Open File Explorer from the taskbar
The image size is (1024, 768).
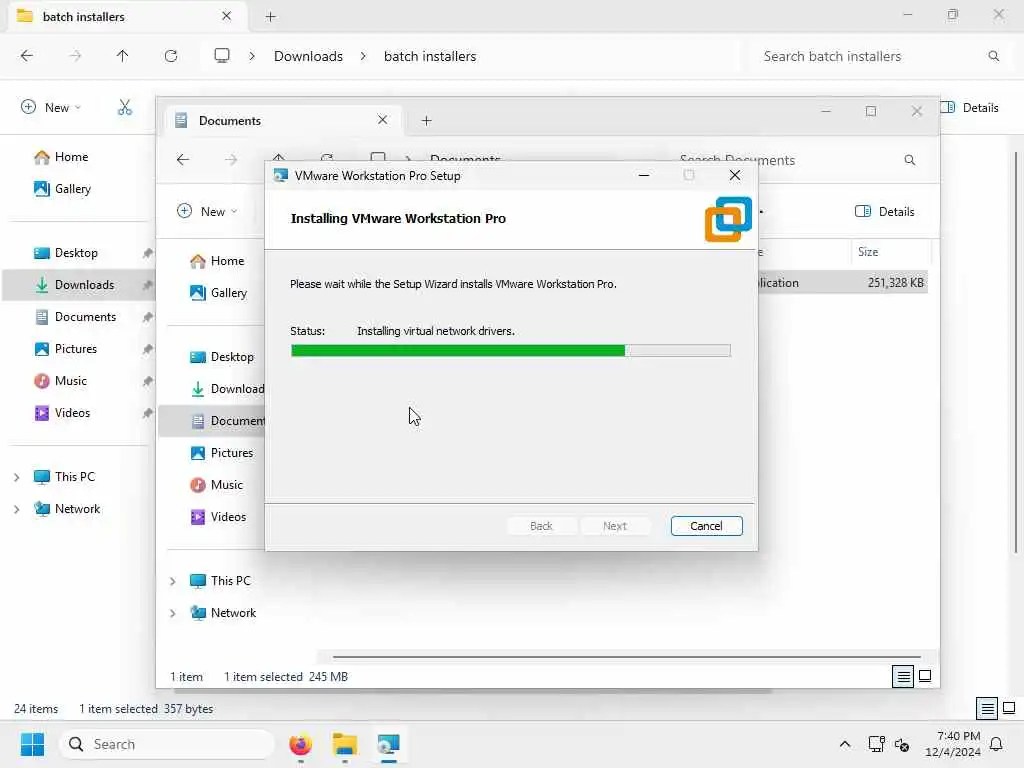click(x=344, y=744)
